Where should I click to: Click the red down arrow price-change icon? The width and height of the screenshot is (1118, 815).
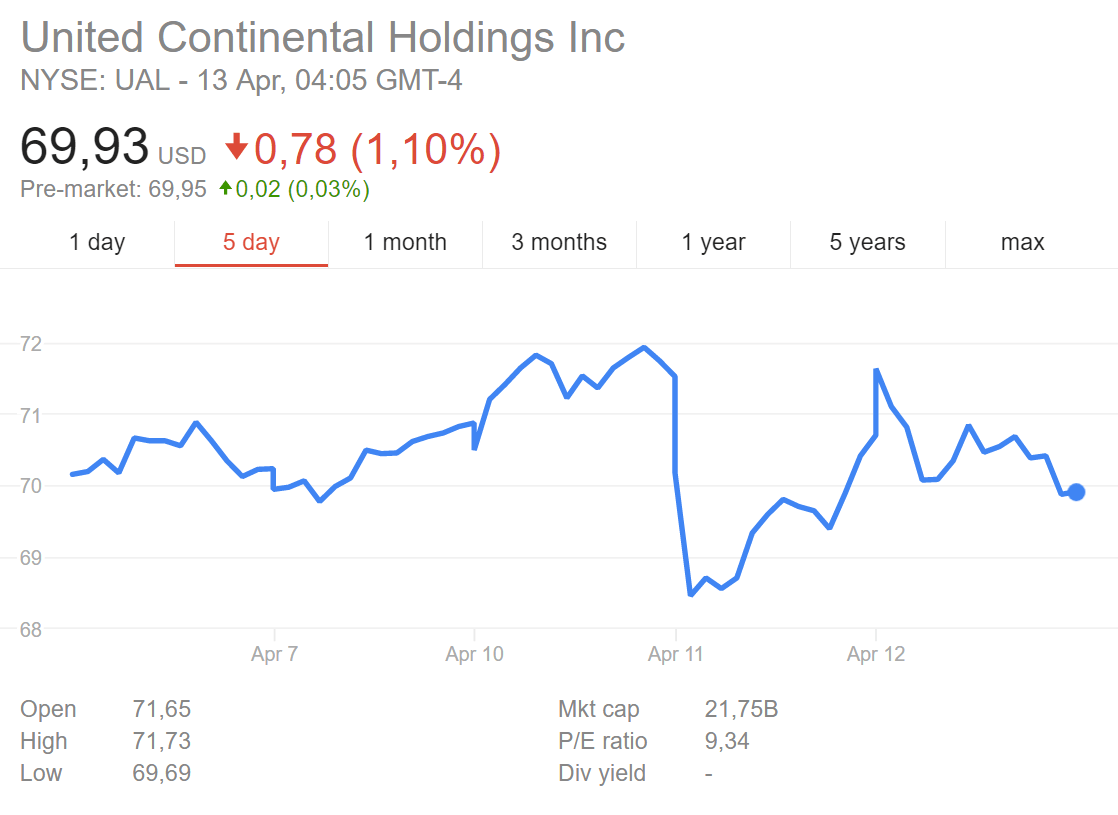pos(236,149)
